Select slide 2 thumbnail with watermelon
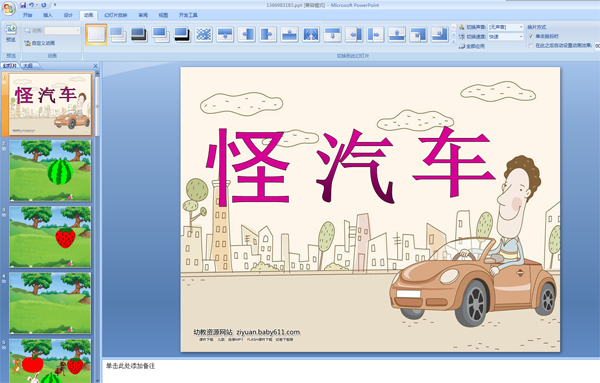The image size is (600, 383). click(50, 171)
